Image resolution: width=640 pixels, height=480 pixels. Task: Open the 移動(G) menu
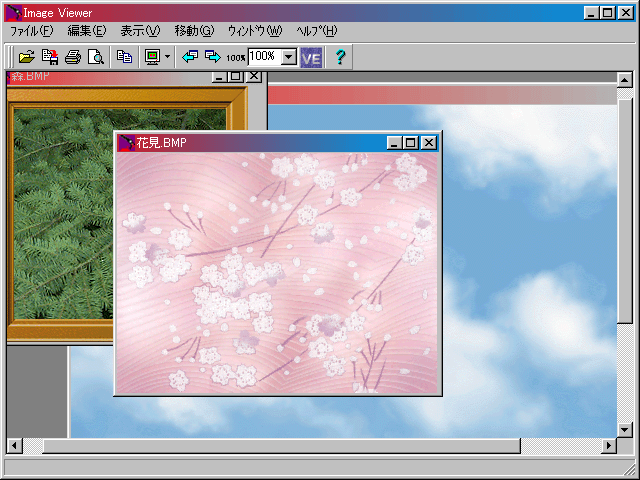194,31
